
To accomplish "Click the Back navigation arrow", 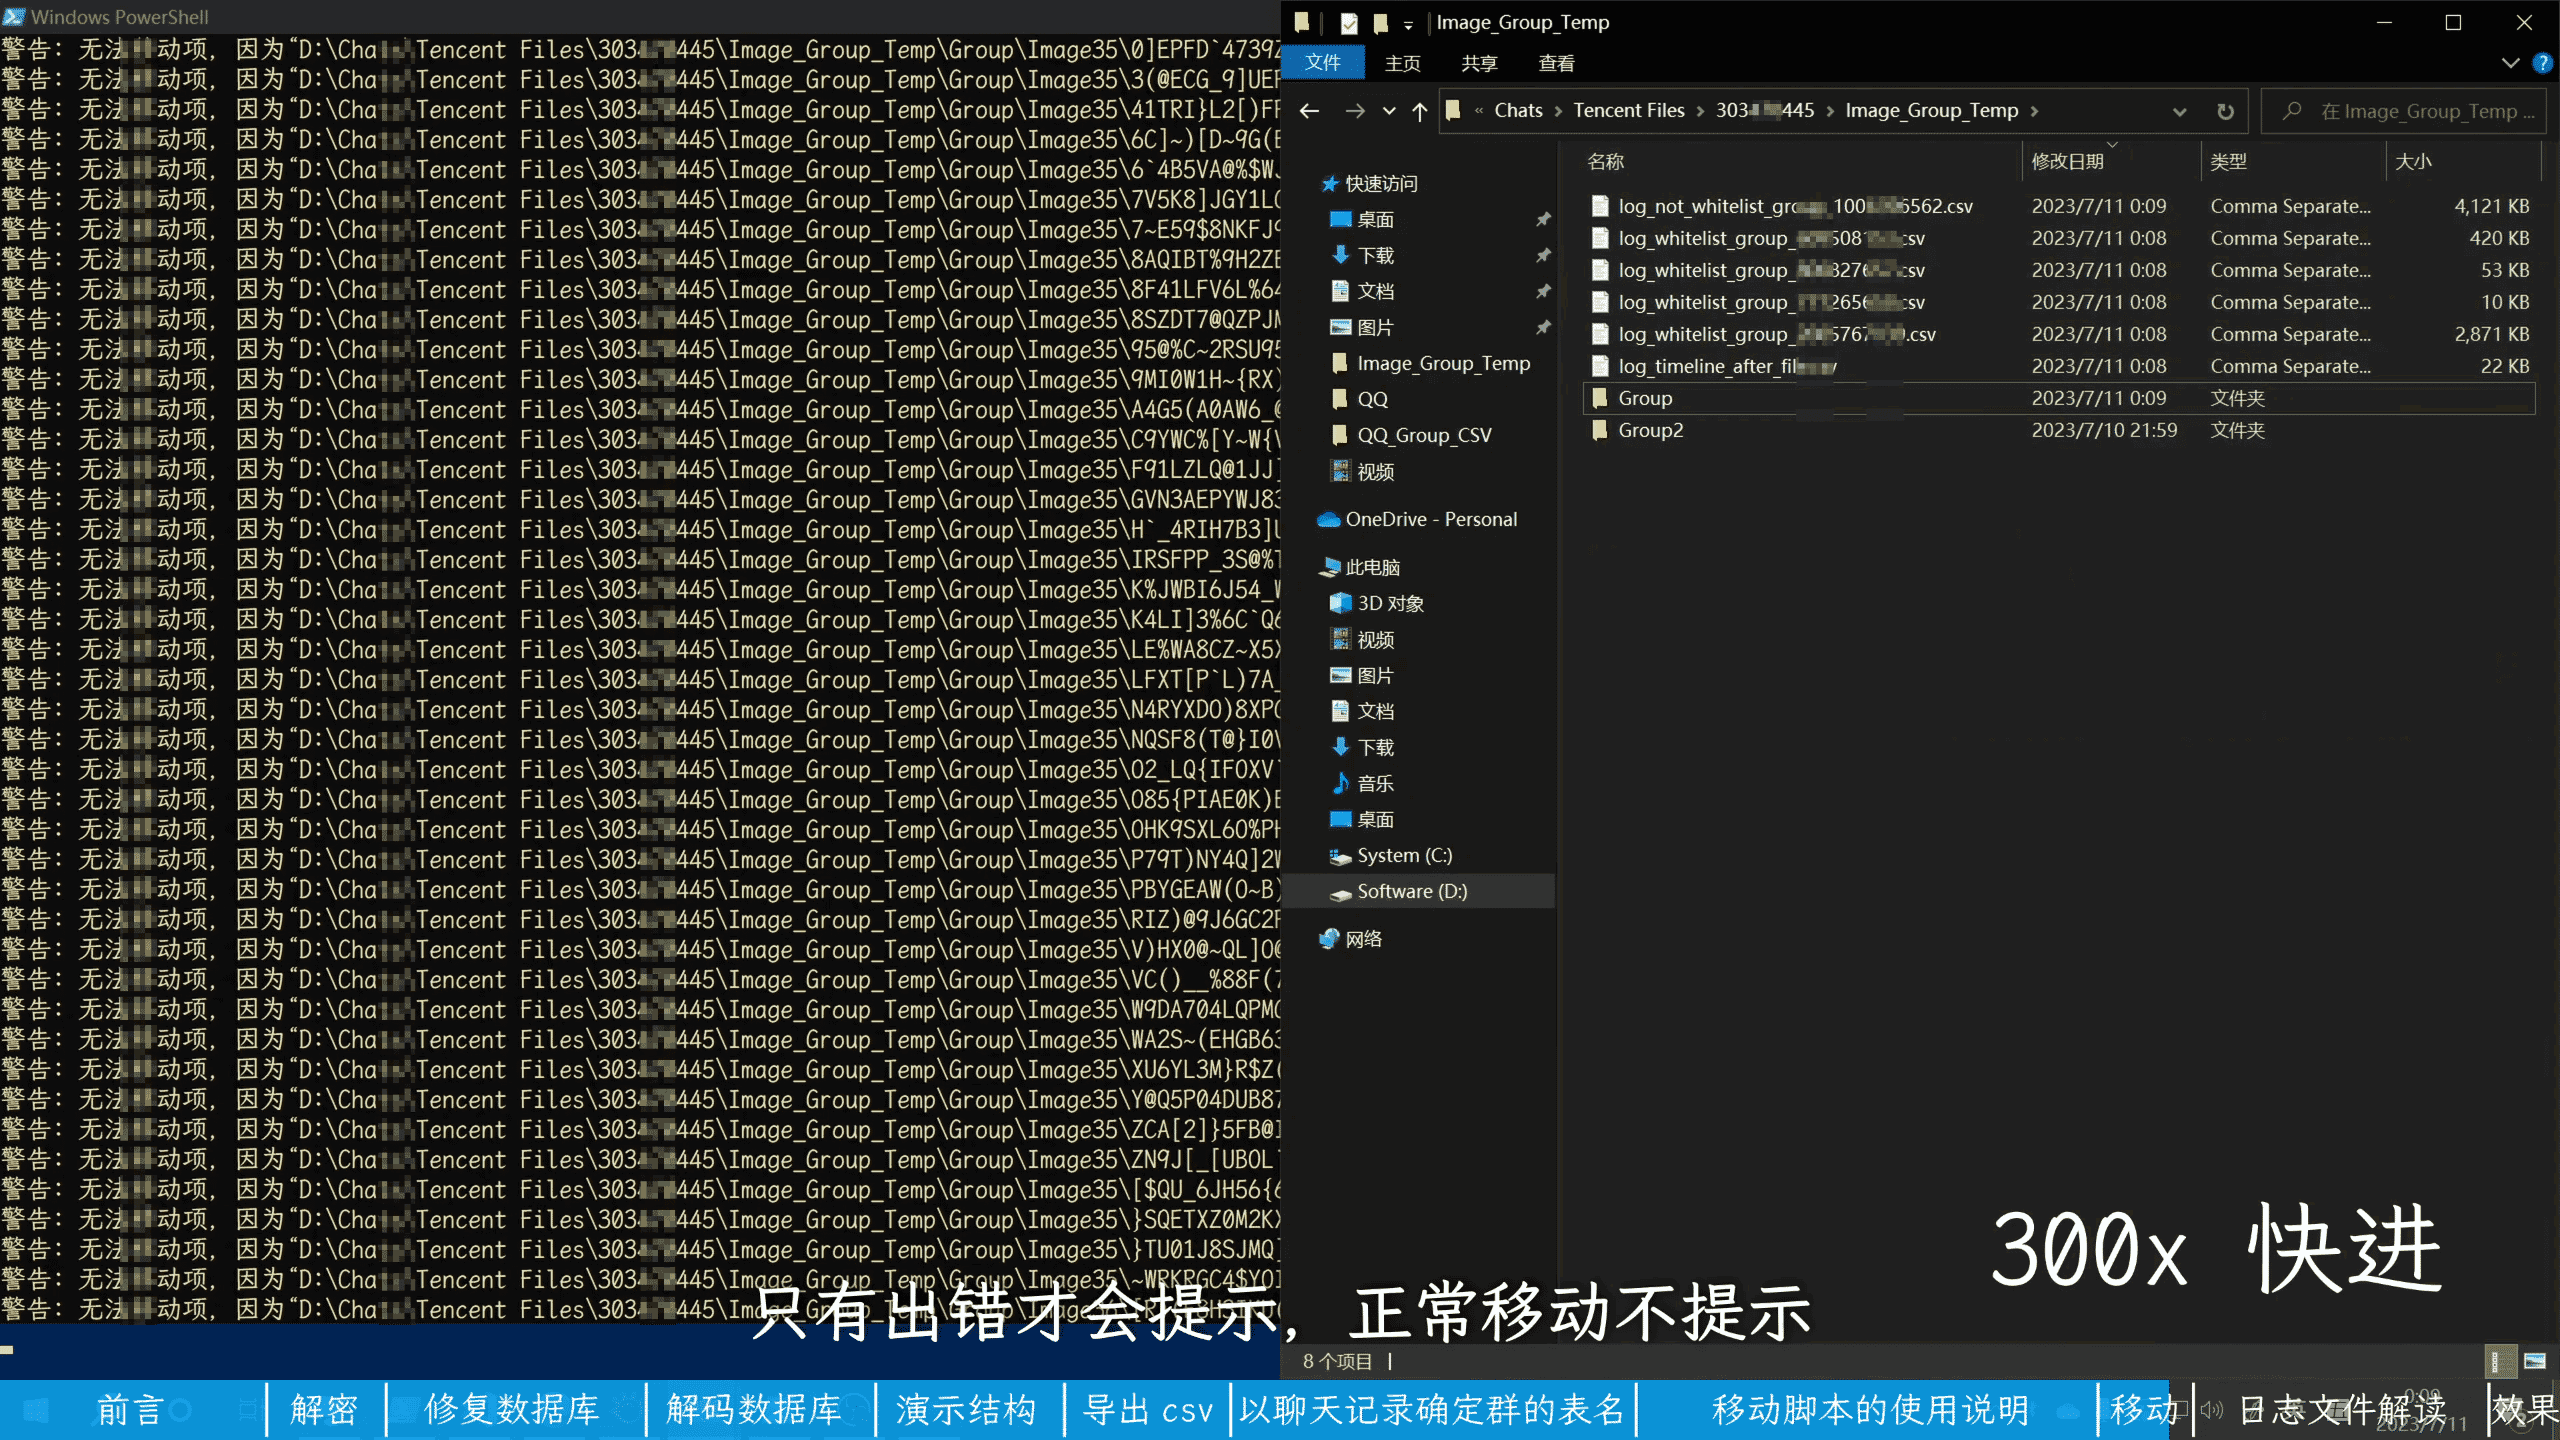I will pyautogui.click(x=1309, y=111).
